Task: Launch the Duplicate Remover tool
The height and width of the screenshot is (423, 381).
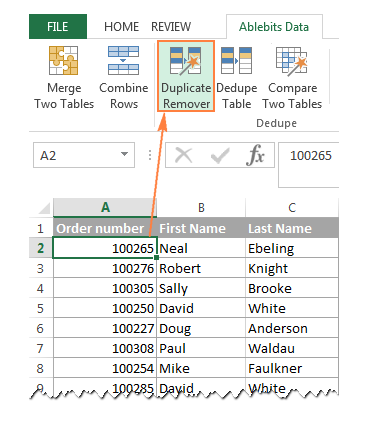Action: 186,76
